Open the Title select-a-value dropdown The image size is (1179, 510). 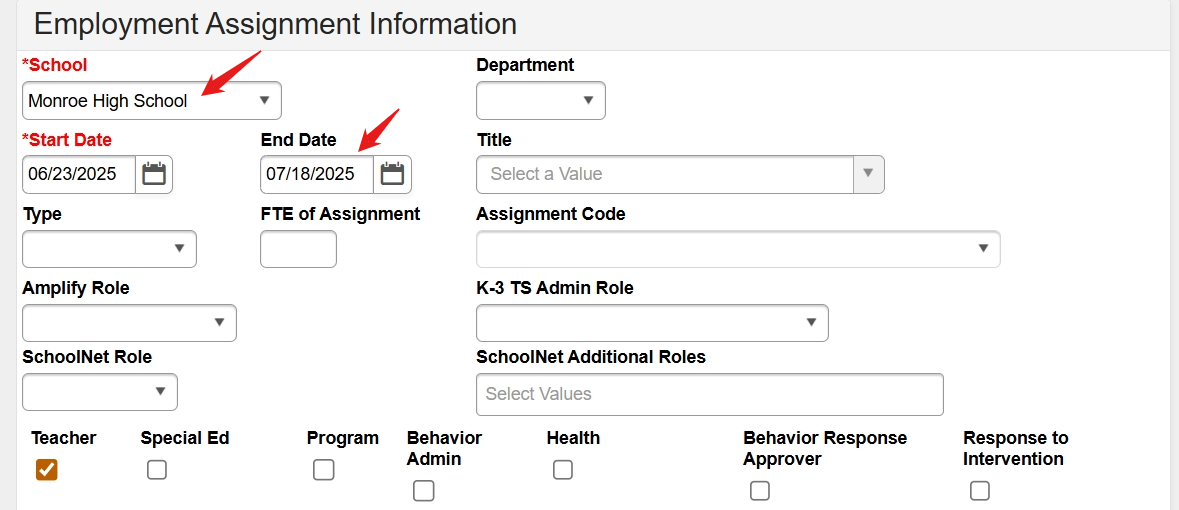(680, 174)
